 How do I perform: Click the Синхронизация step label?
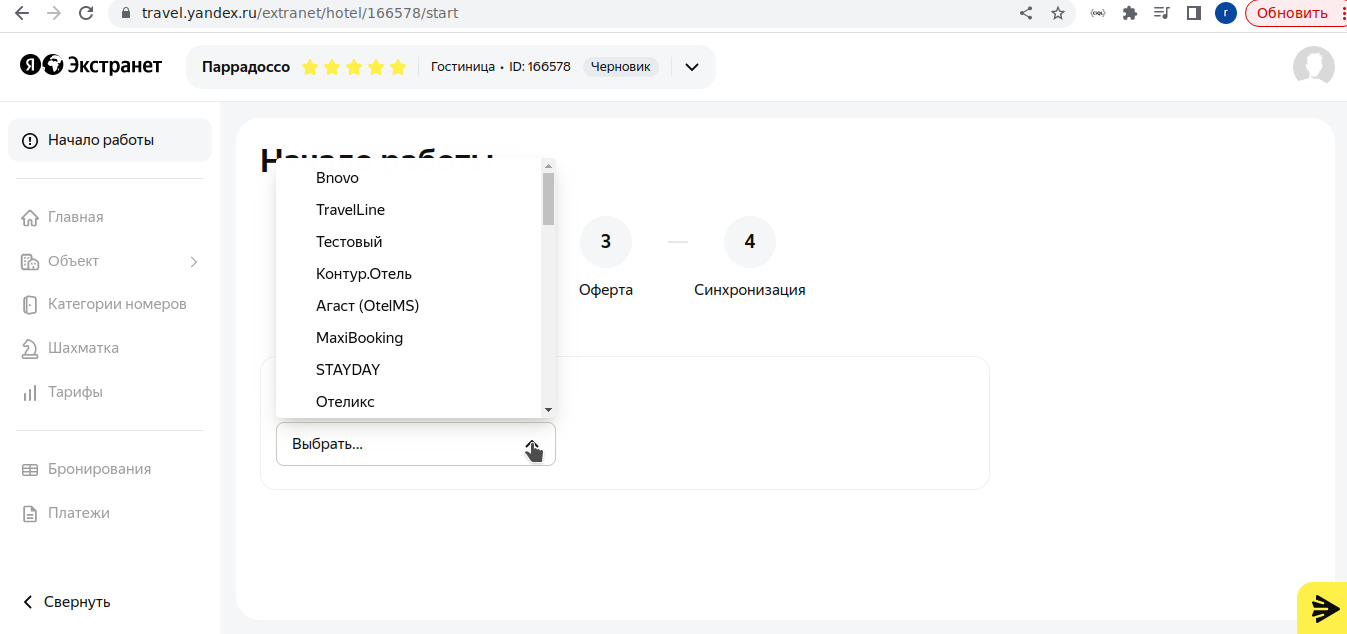[750, 290]
